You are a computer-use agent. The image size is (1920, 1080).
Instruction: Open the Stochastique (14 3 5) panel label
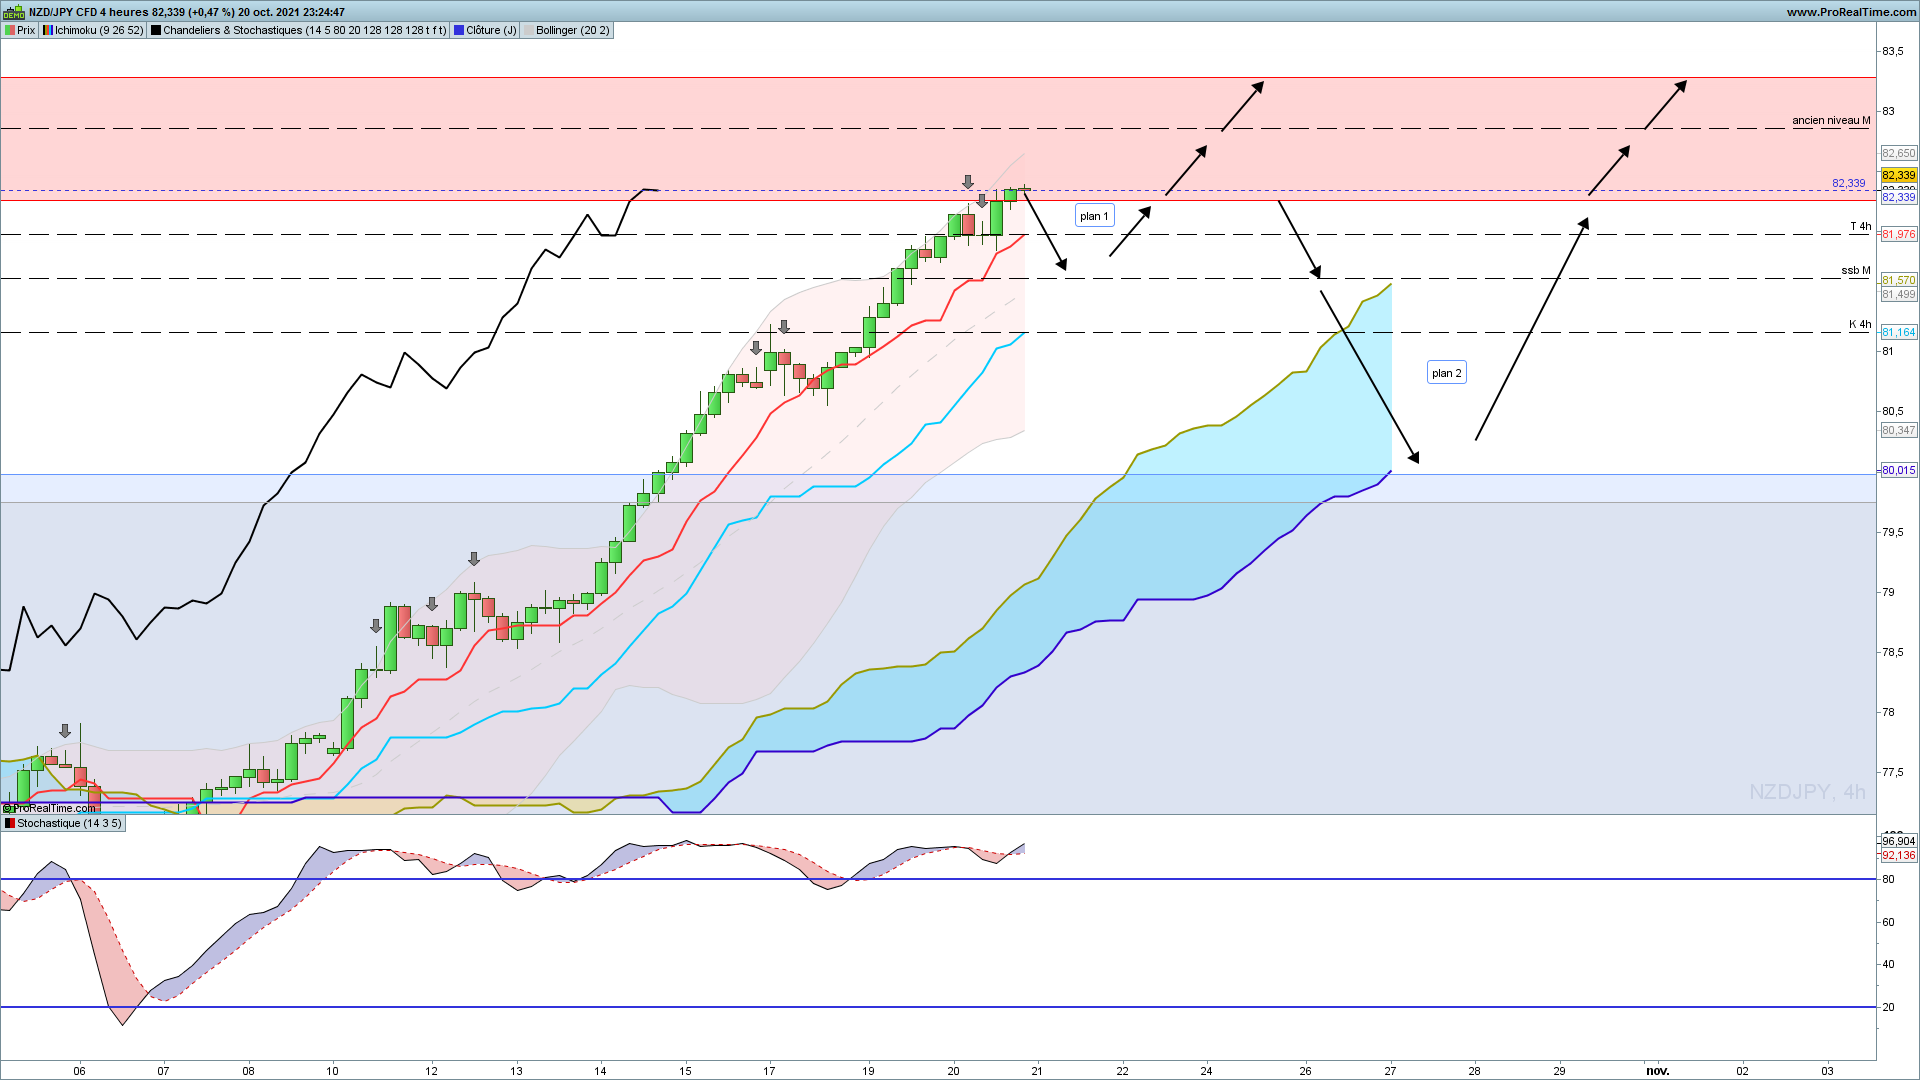[63, 823]
